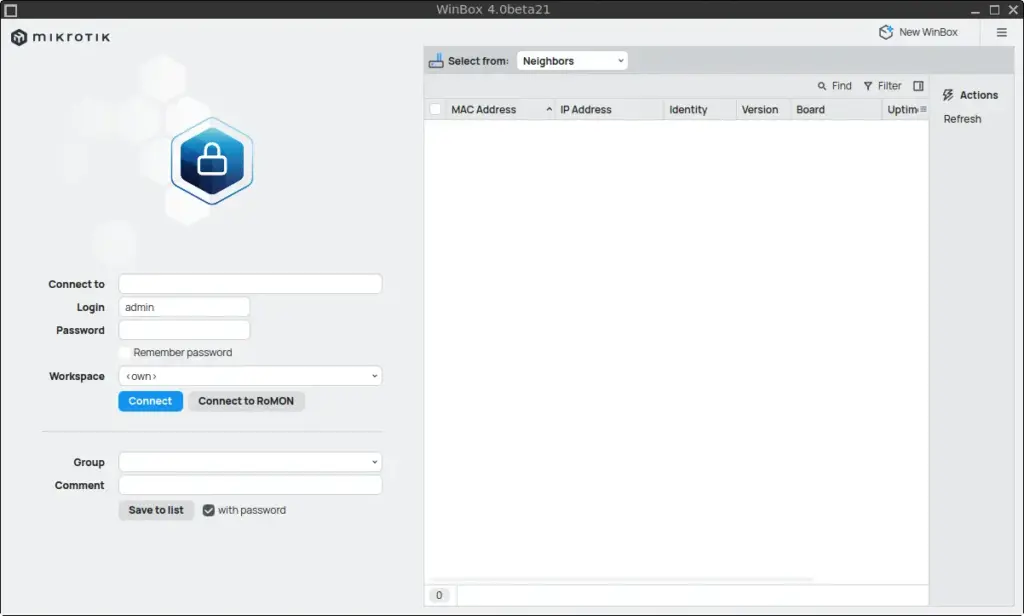Click the Connect to RoMON button
The width and height of the screenshot is (1024, 616).
click(x=246, y=401)
